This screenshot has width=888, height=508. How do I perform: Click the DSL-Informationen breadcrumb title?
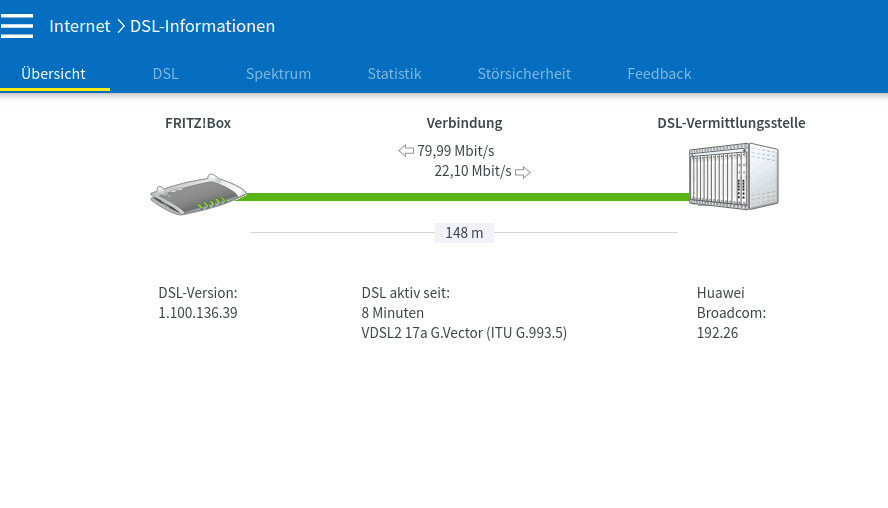(202, 26)
